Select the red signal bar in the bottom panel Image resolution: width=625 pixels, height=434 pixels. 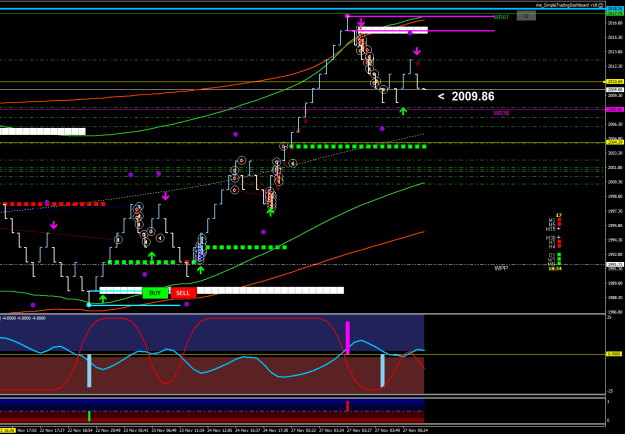348,406
